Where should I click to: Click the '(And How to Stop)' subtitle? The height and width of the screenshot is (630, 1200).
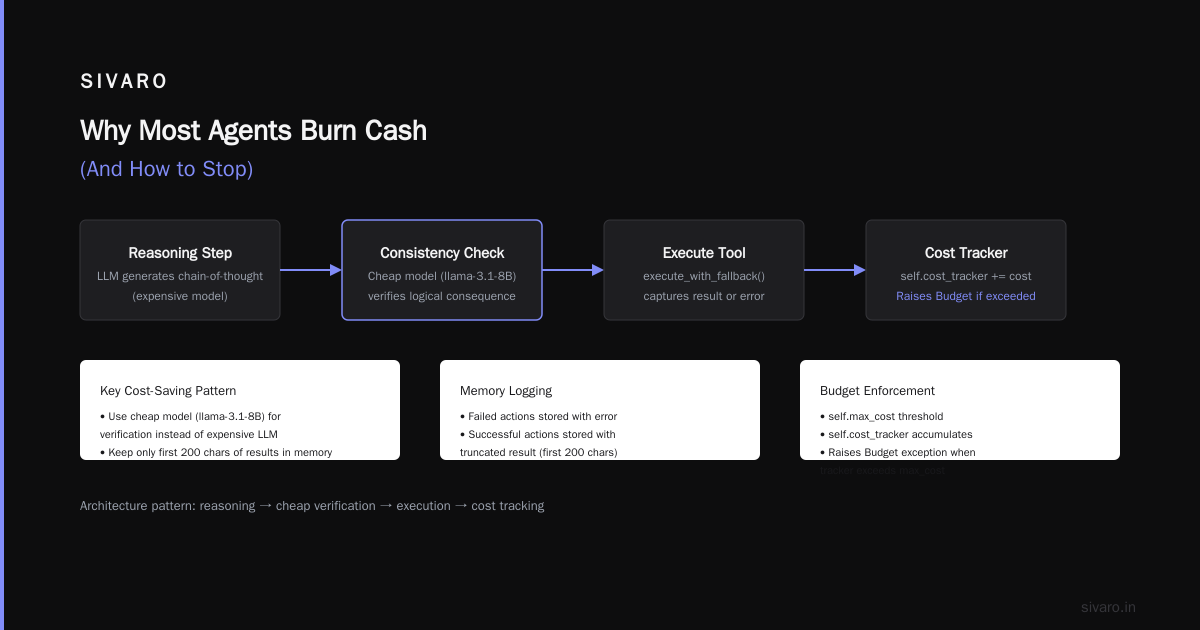tap(166, 169)
